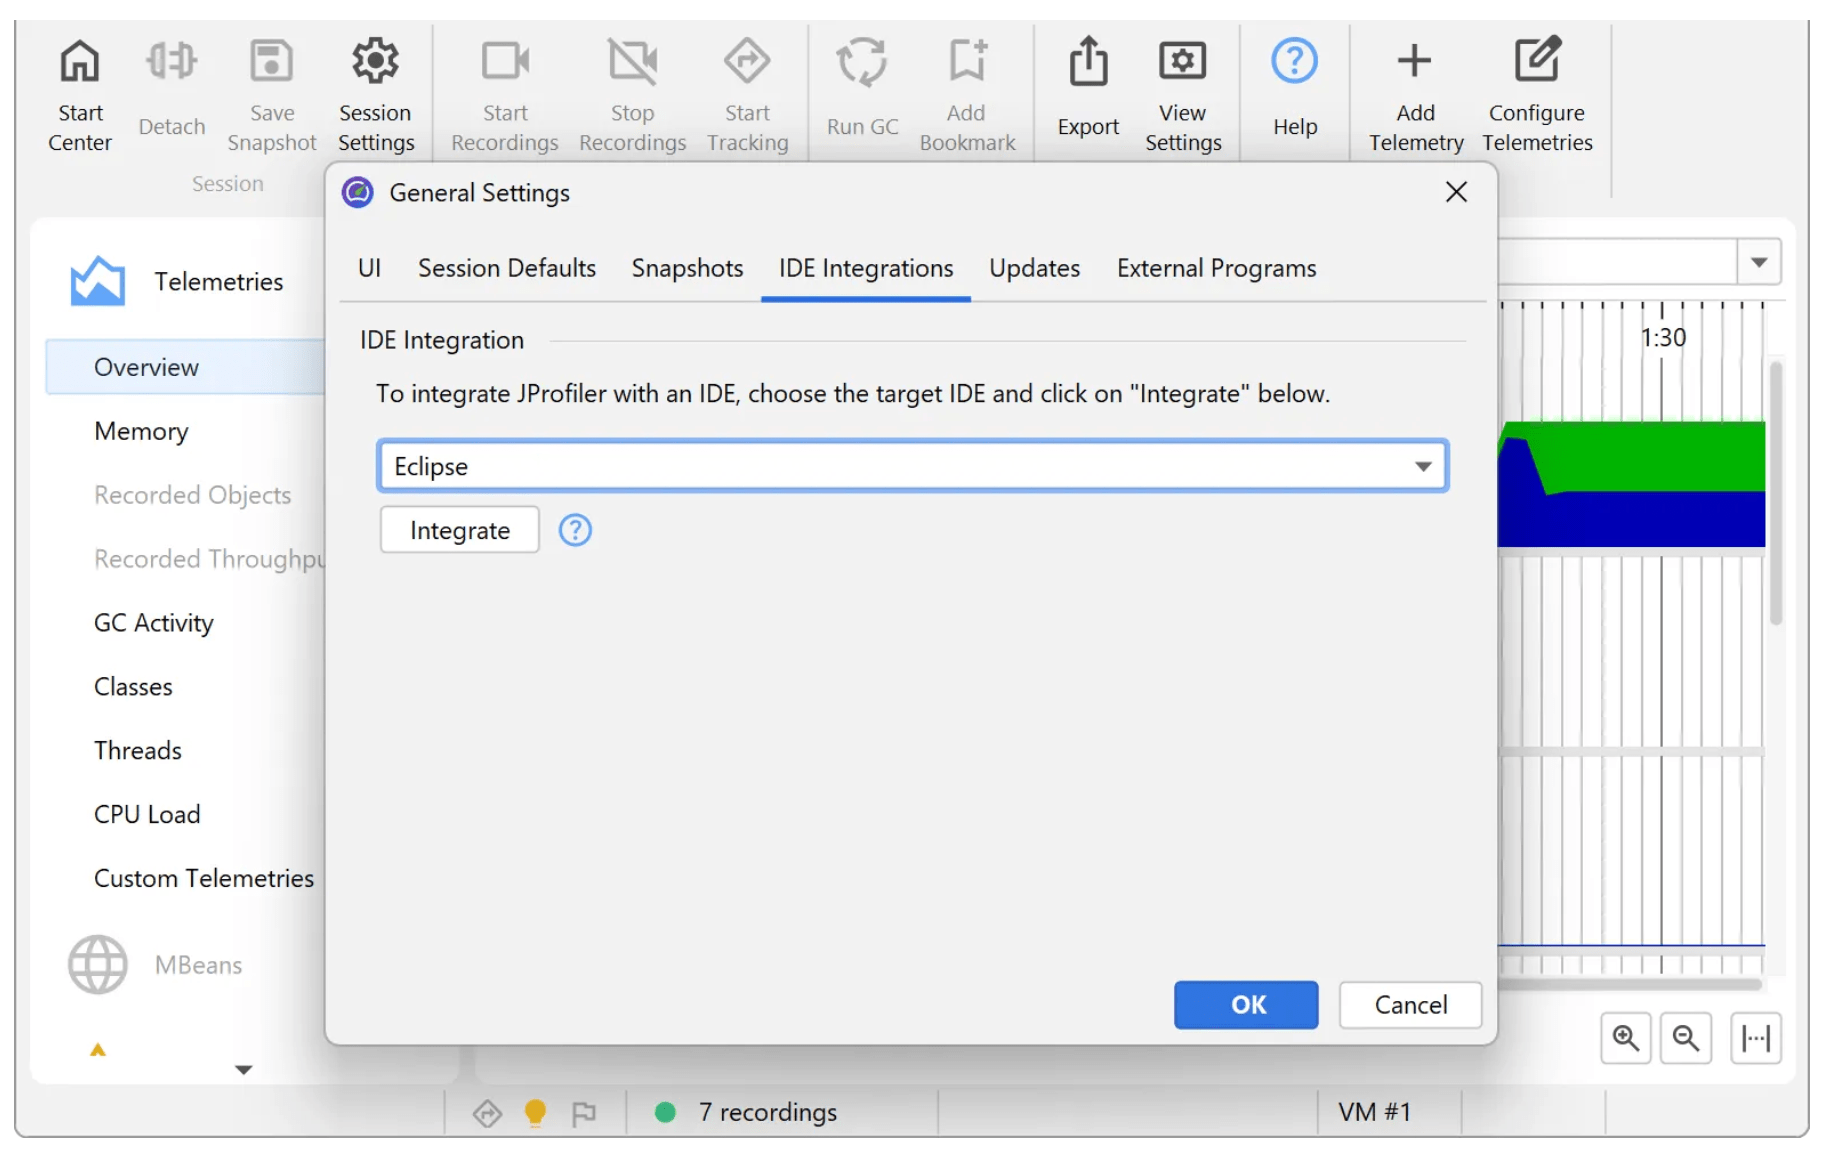The image size is (1826, 1156).
Task: Expand the telemetry selector dropdown arrow
Action: [x=1759, y=263]
